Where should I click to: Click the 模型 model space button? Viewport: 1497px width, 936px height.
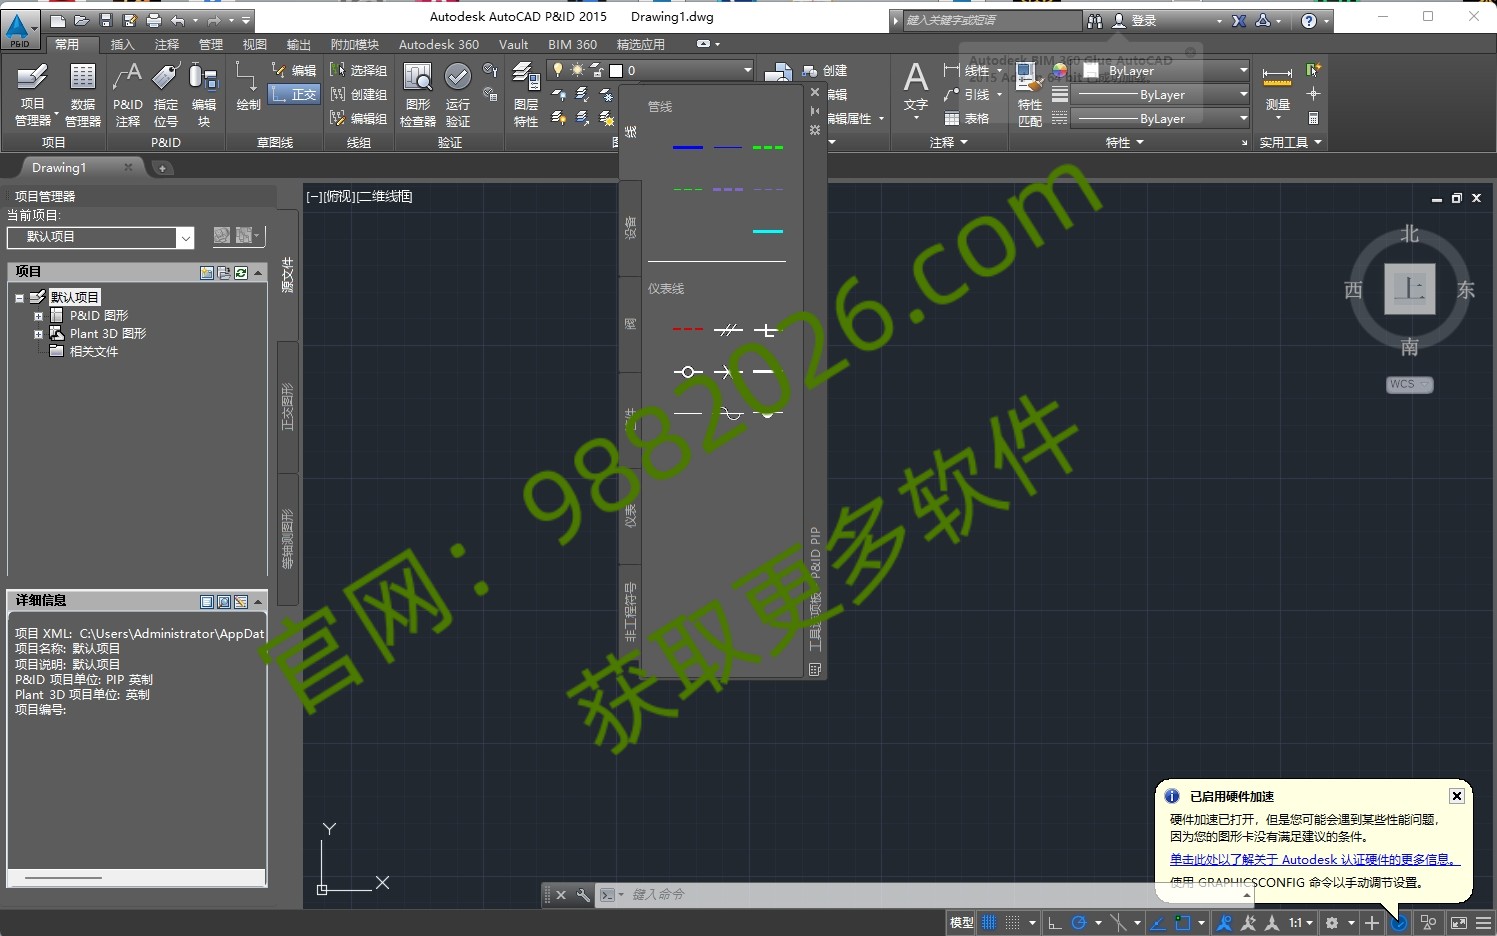[x=962, y=923]
